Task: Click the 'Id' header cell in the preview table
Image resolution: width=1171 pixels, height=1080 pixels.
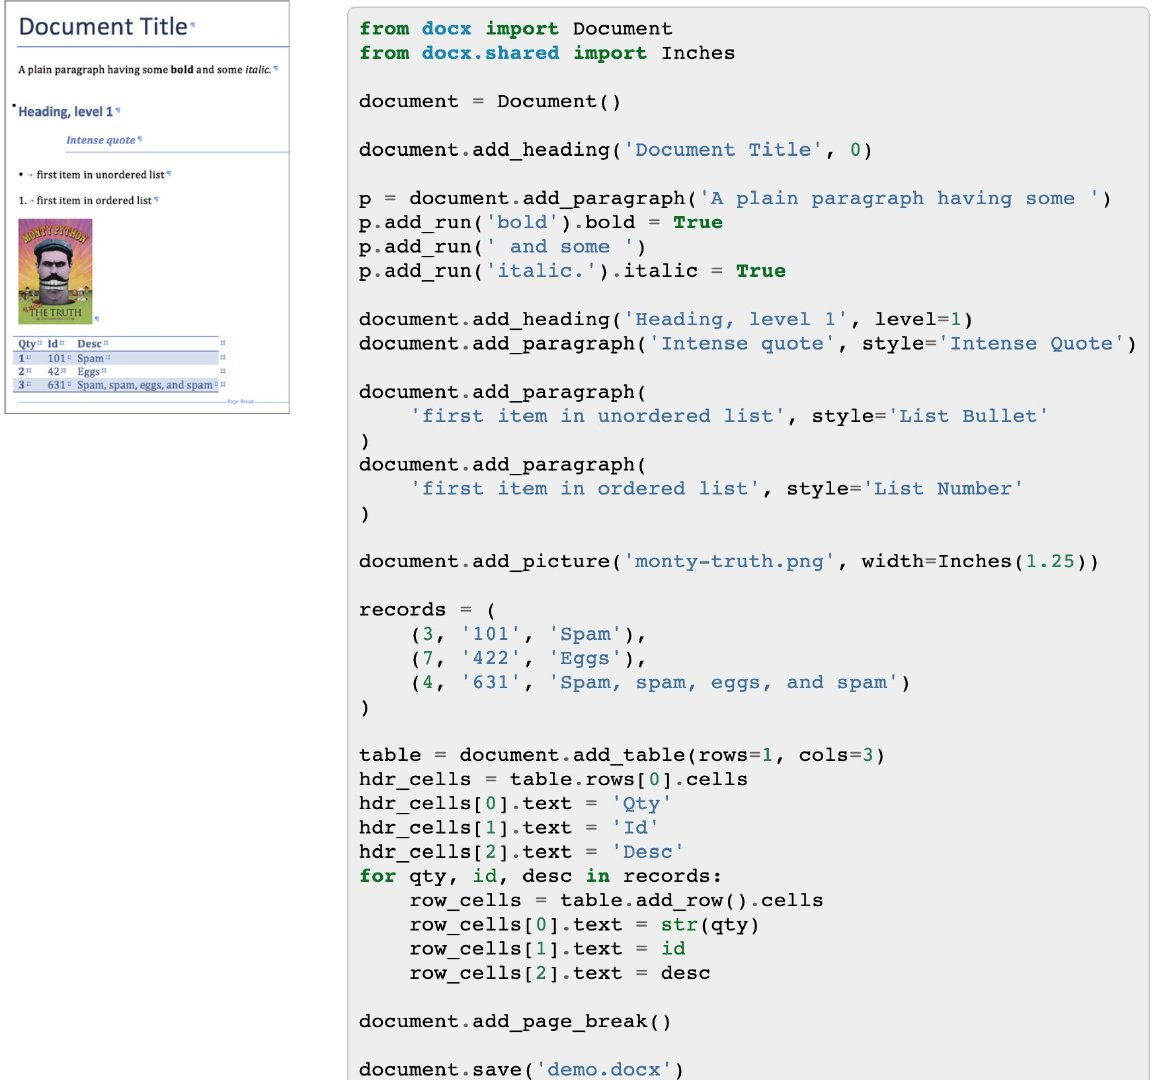Action: click(53, 344)
